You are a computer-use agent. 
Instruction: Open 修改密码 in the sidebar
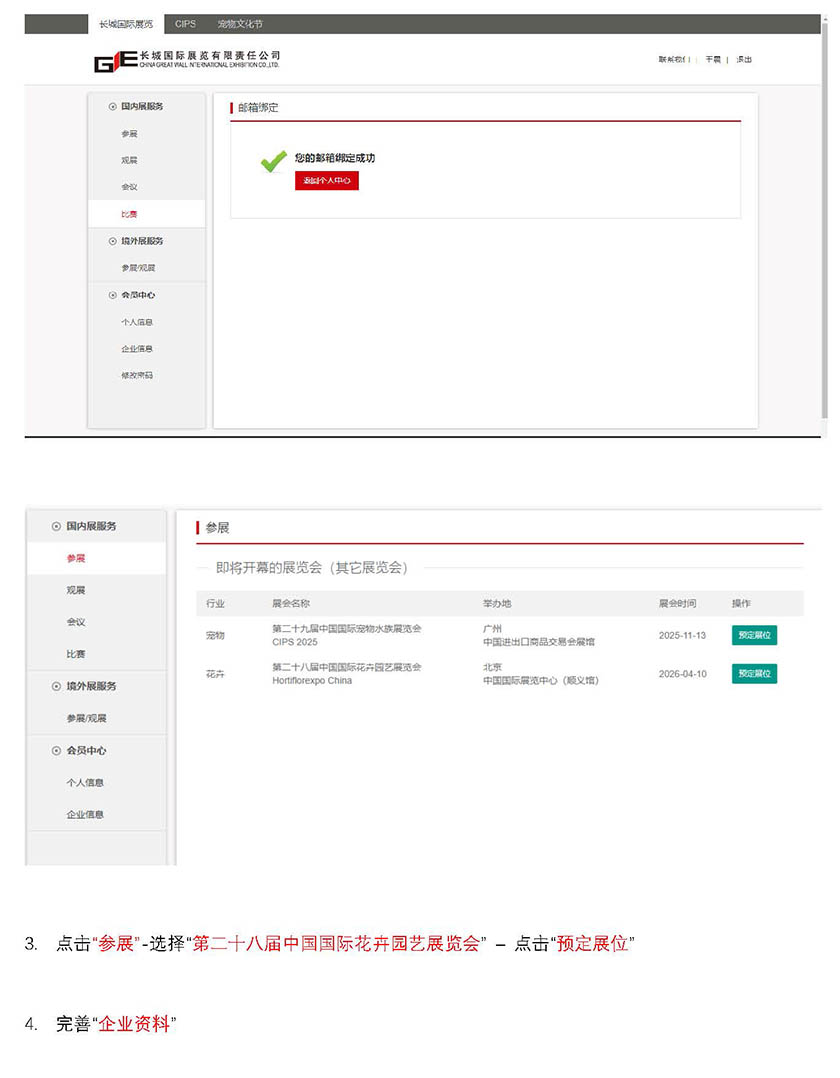[x=137, y=376]
